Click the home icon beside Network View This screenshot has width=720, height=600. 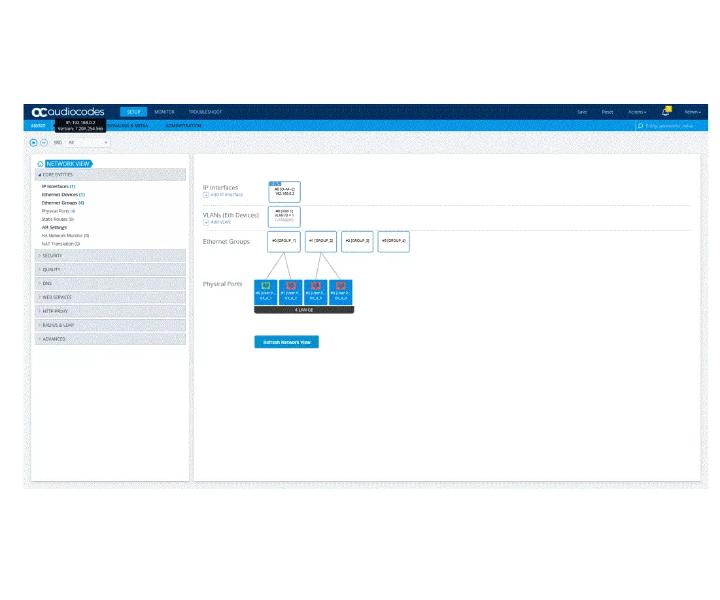[40, 164]
